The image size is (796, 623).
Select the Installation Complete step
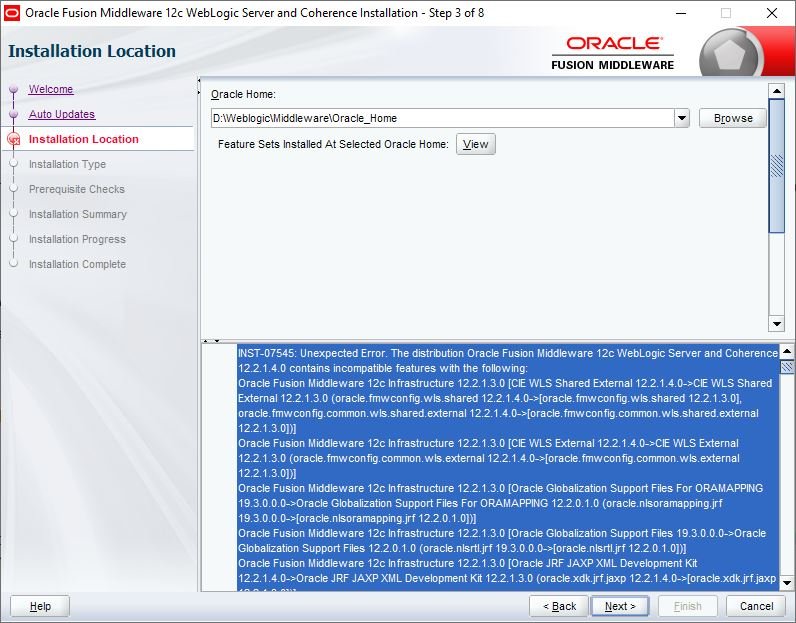[x=77, y=264]
